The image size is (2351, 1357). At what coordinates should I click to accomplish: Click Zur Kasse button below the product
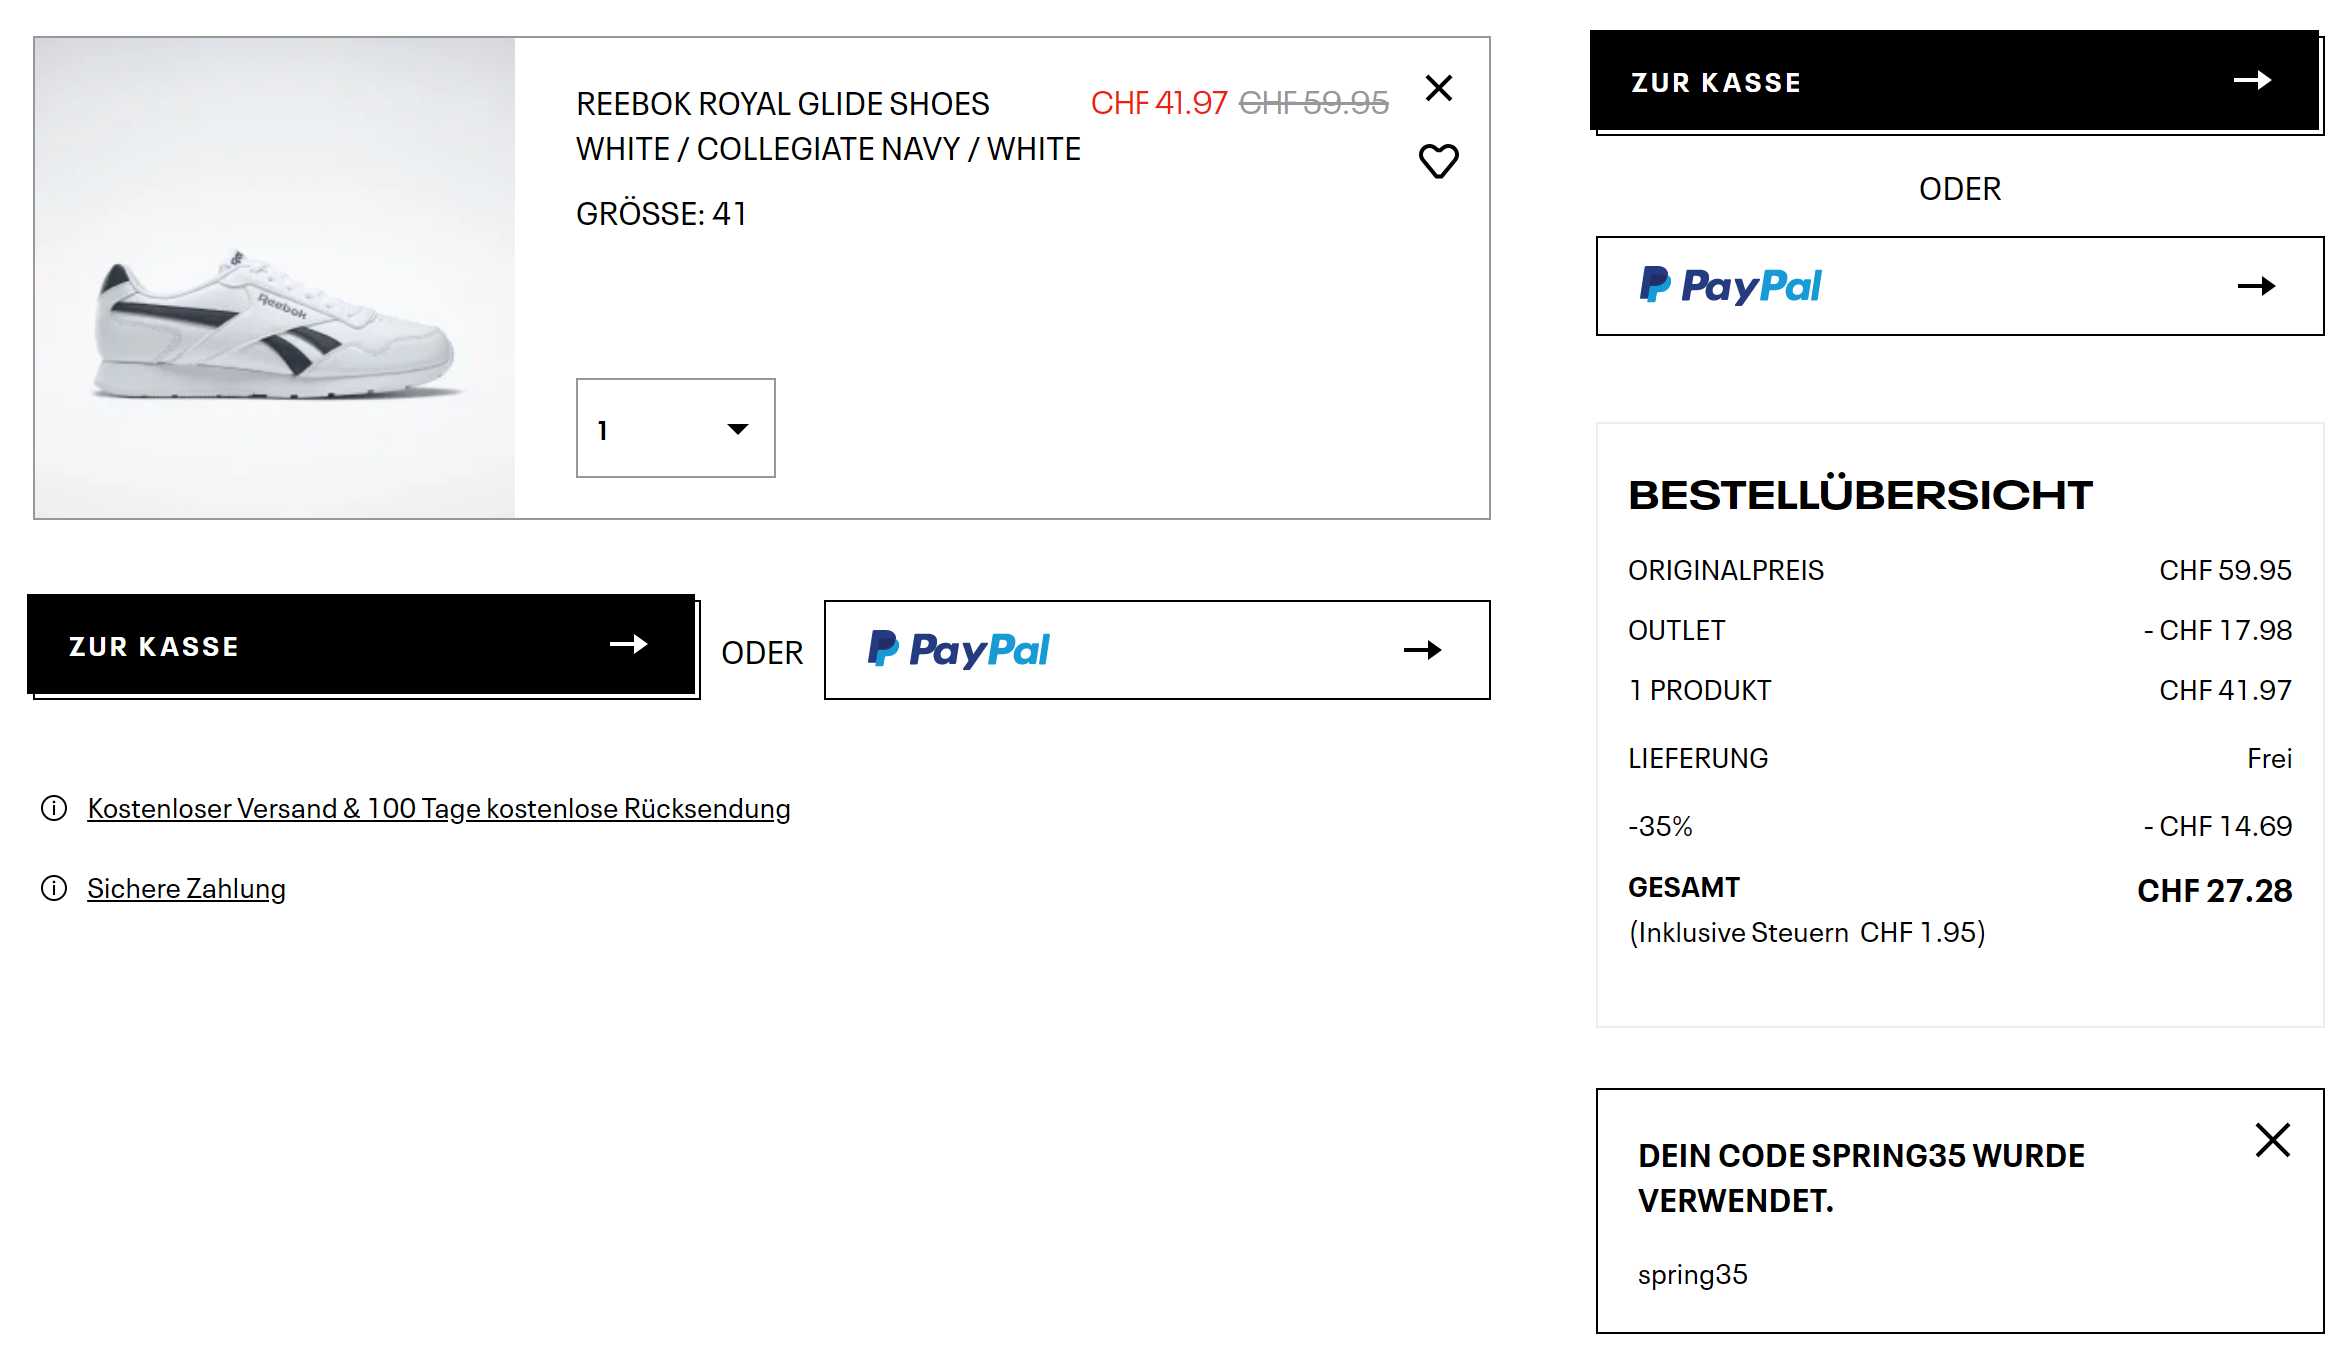point(361,645)
